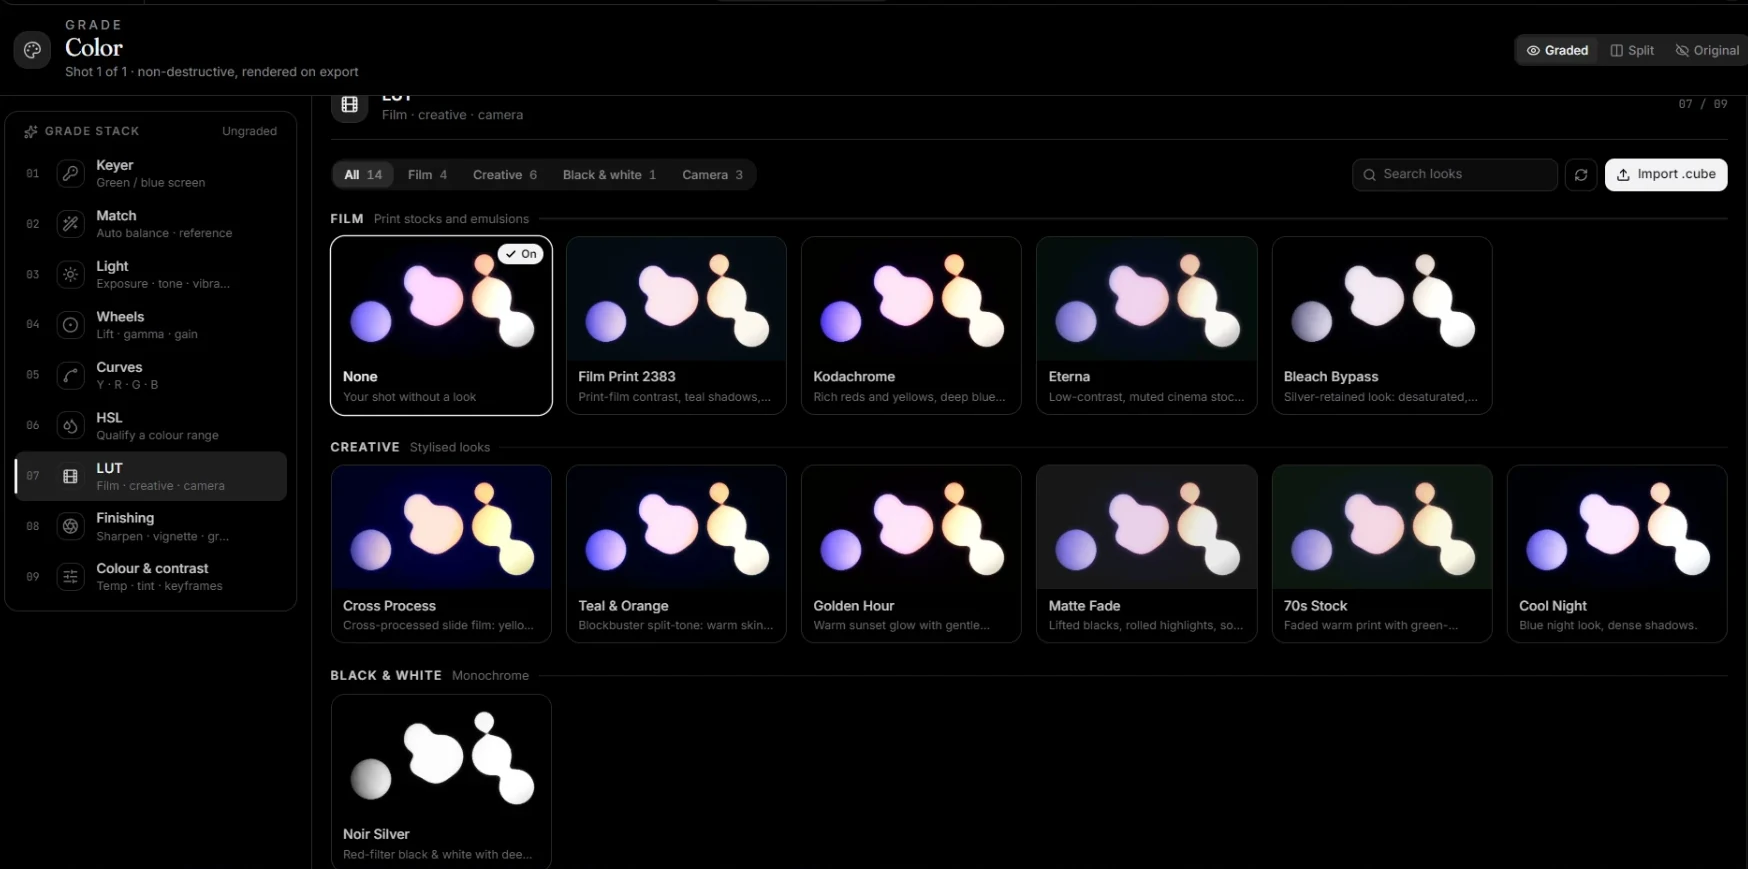Click the Finishing aperture icon
This screenshot has height=869, width=1748.
[x=70, y=526]
